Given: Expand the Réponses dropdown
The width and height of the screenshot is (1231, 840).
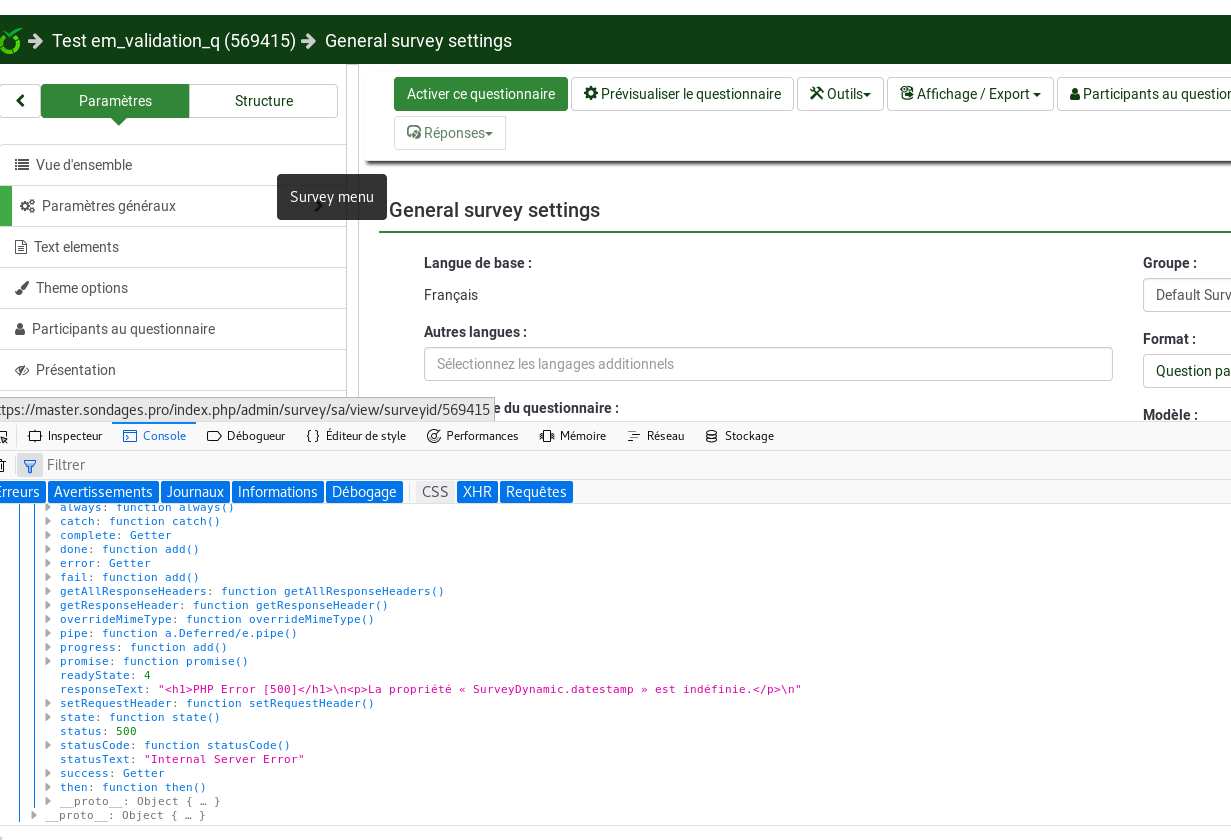Looking at the screenshot, I should click(450, 133).
